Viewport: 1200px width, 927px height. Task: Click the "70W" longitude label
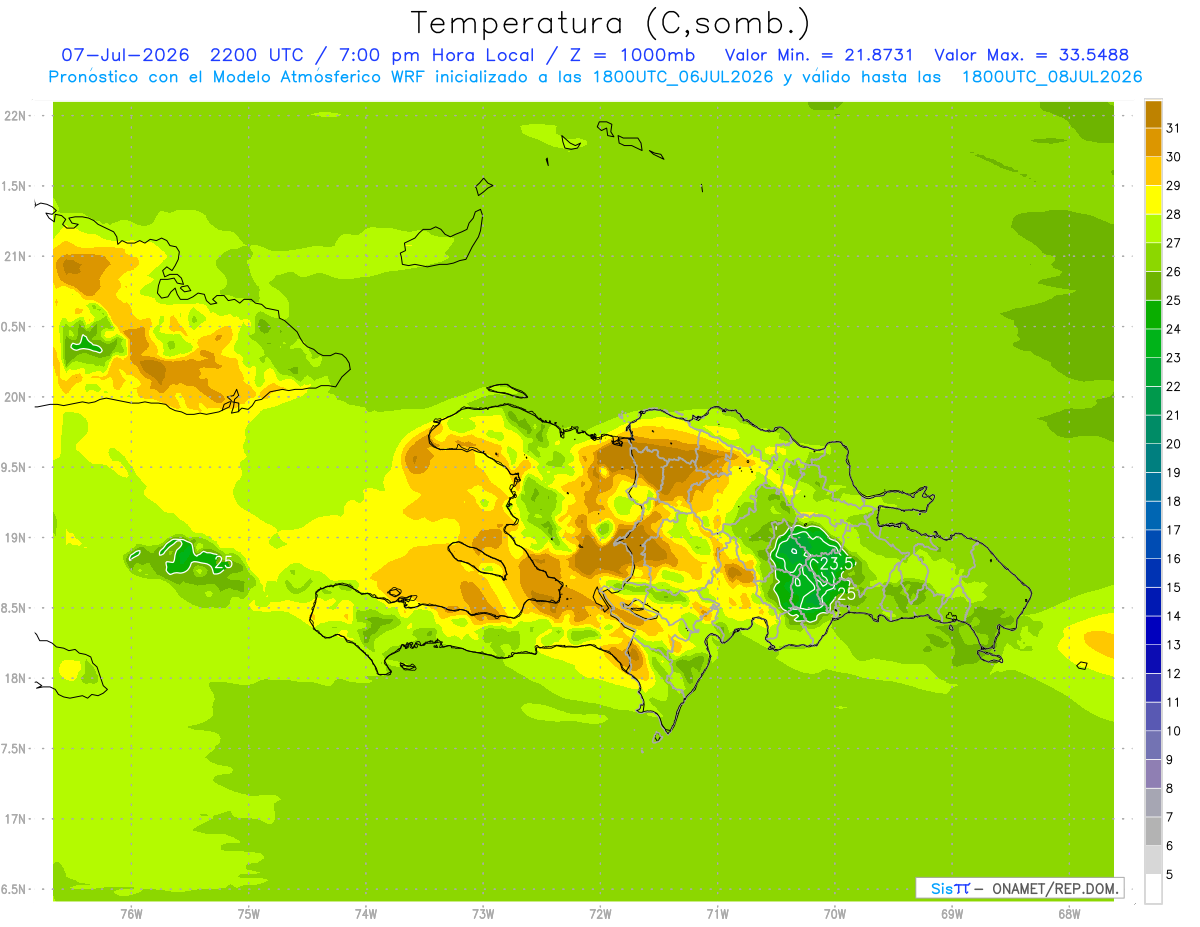[835, 913]
